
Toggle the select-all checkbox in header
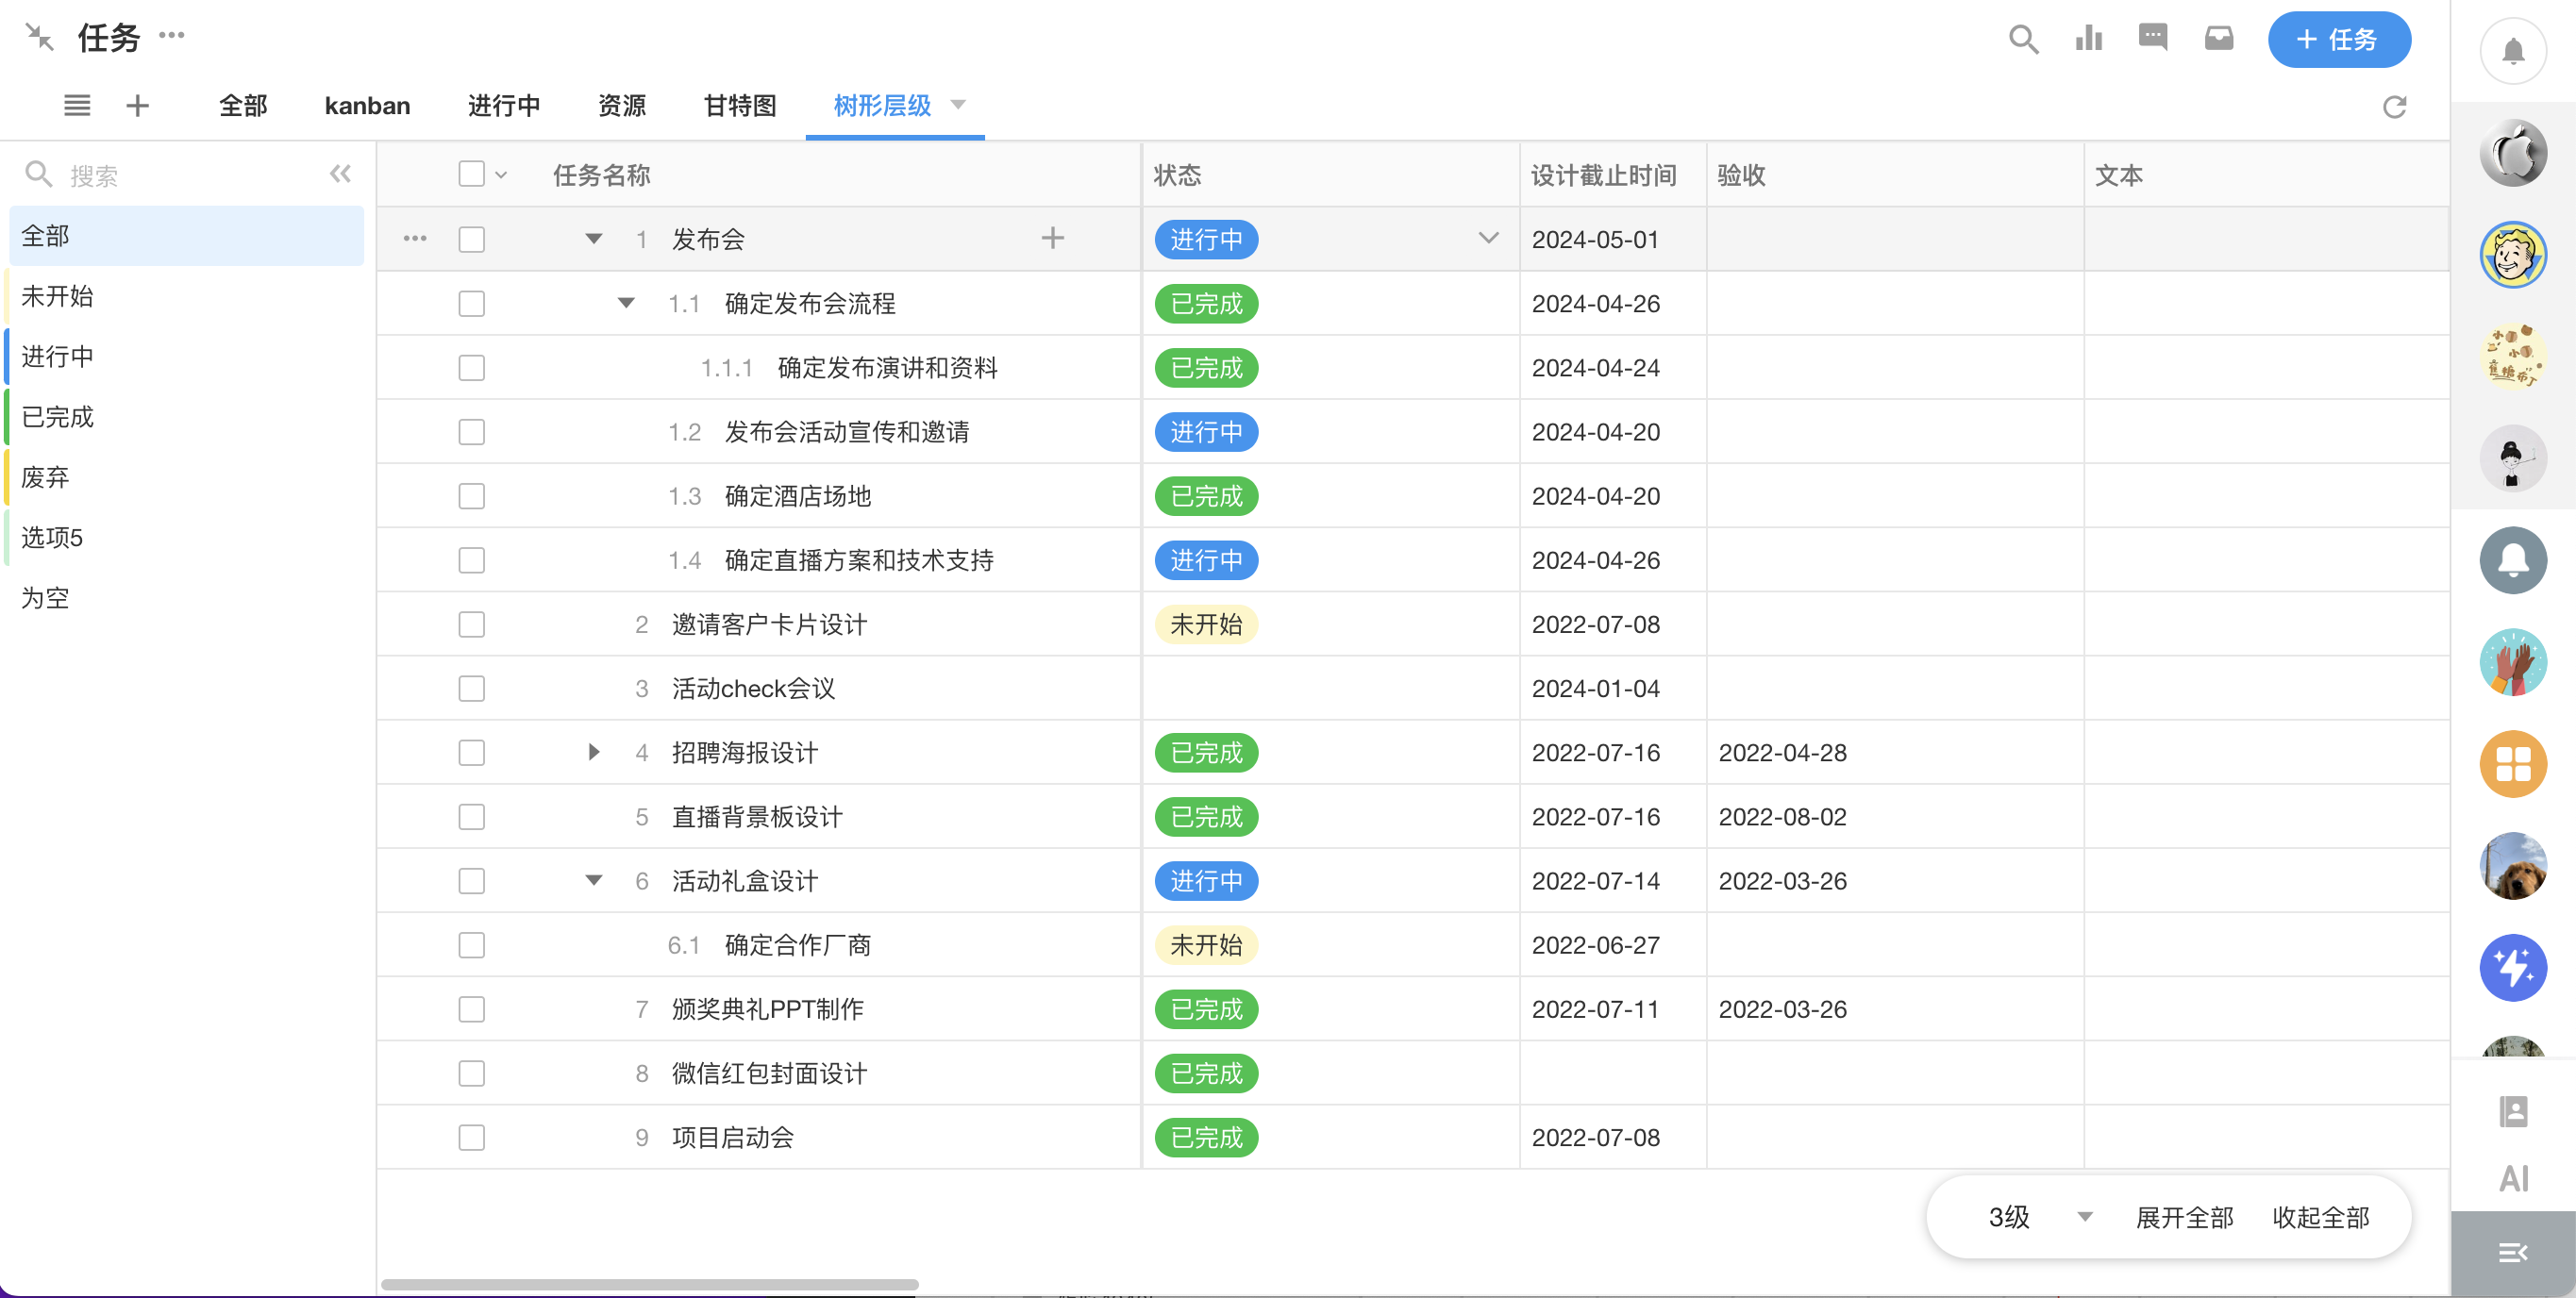click(x=471, y=174)
